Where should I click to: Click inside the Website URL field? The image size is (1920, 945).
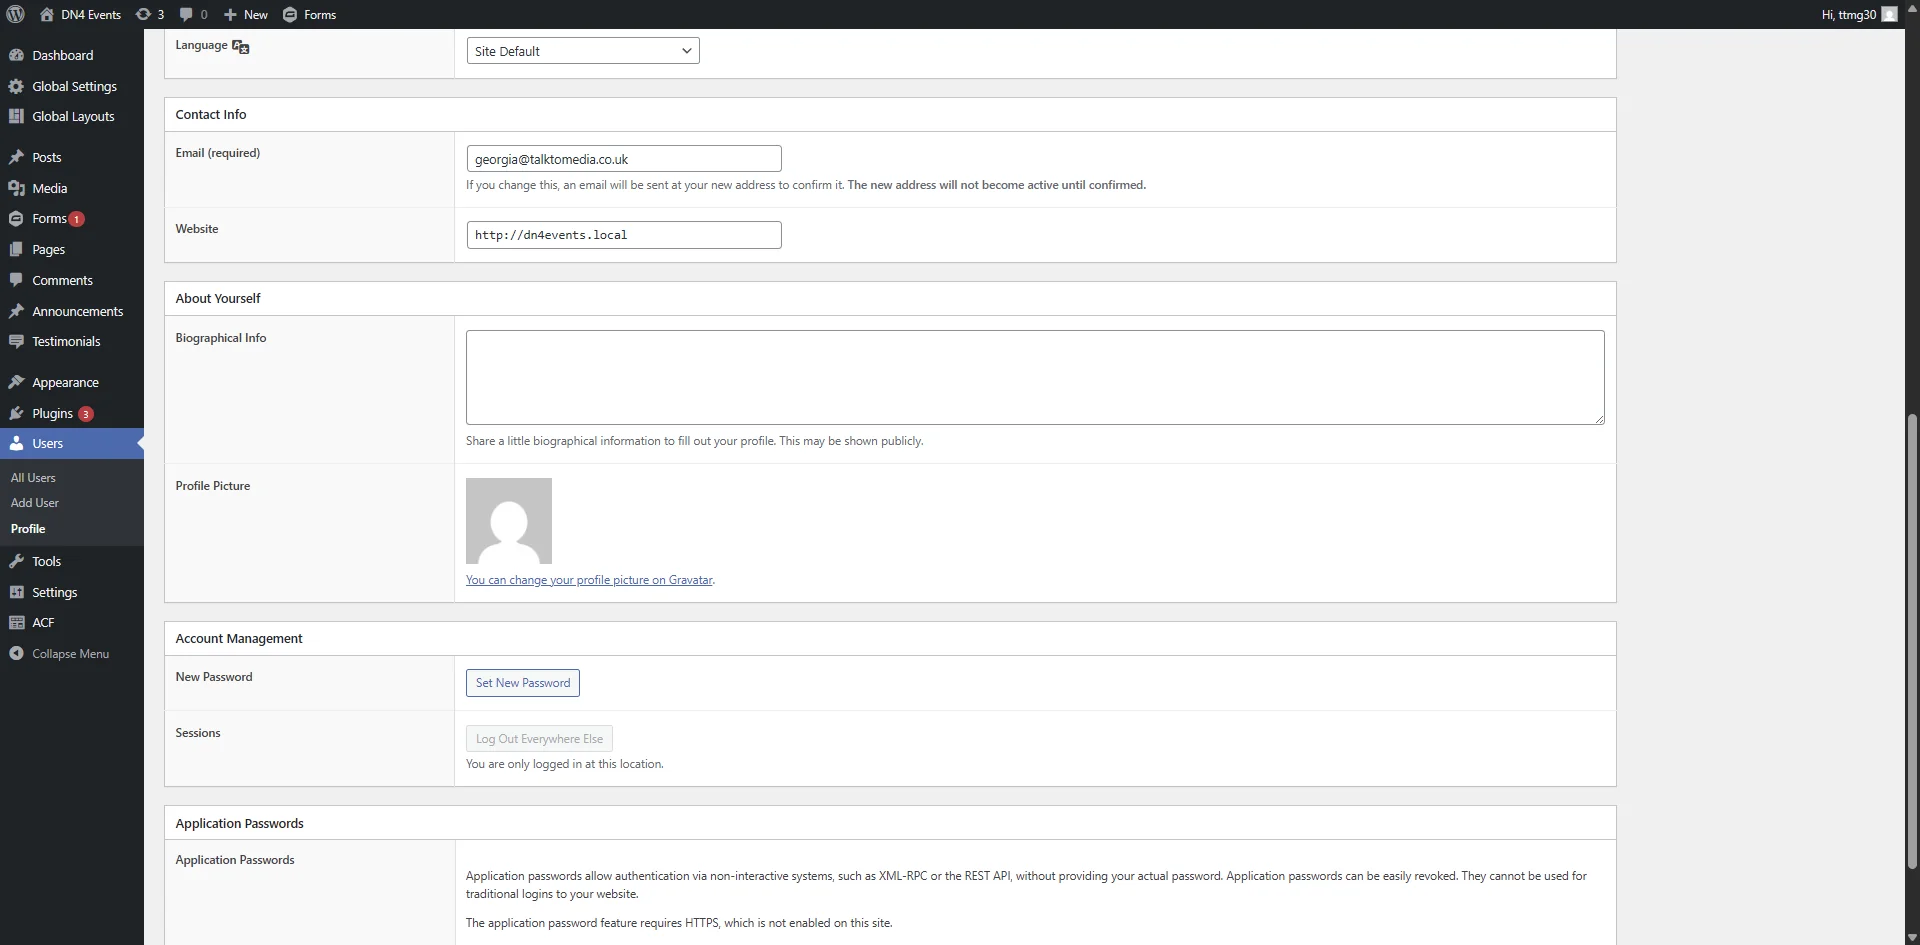622,234
